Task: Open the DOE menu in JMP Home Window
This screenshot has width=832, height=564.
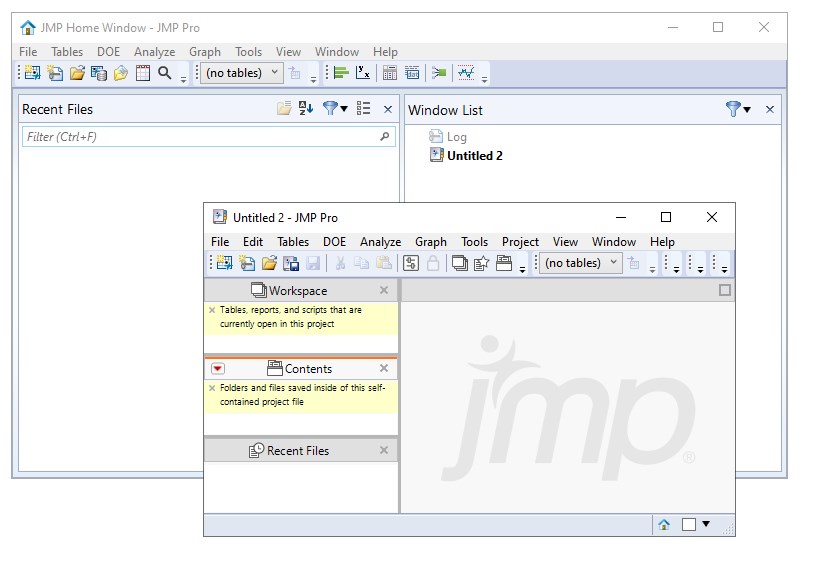Action: click(x=108, y=51)
